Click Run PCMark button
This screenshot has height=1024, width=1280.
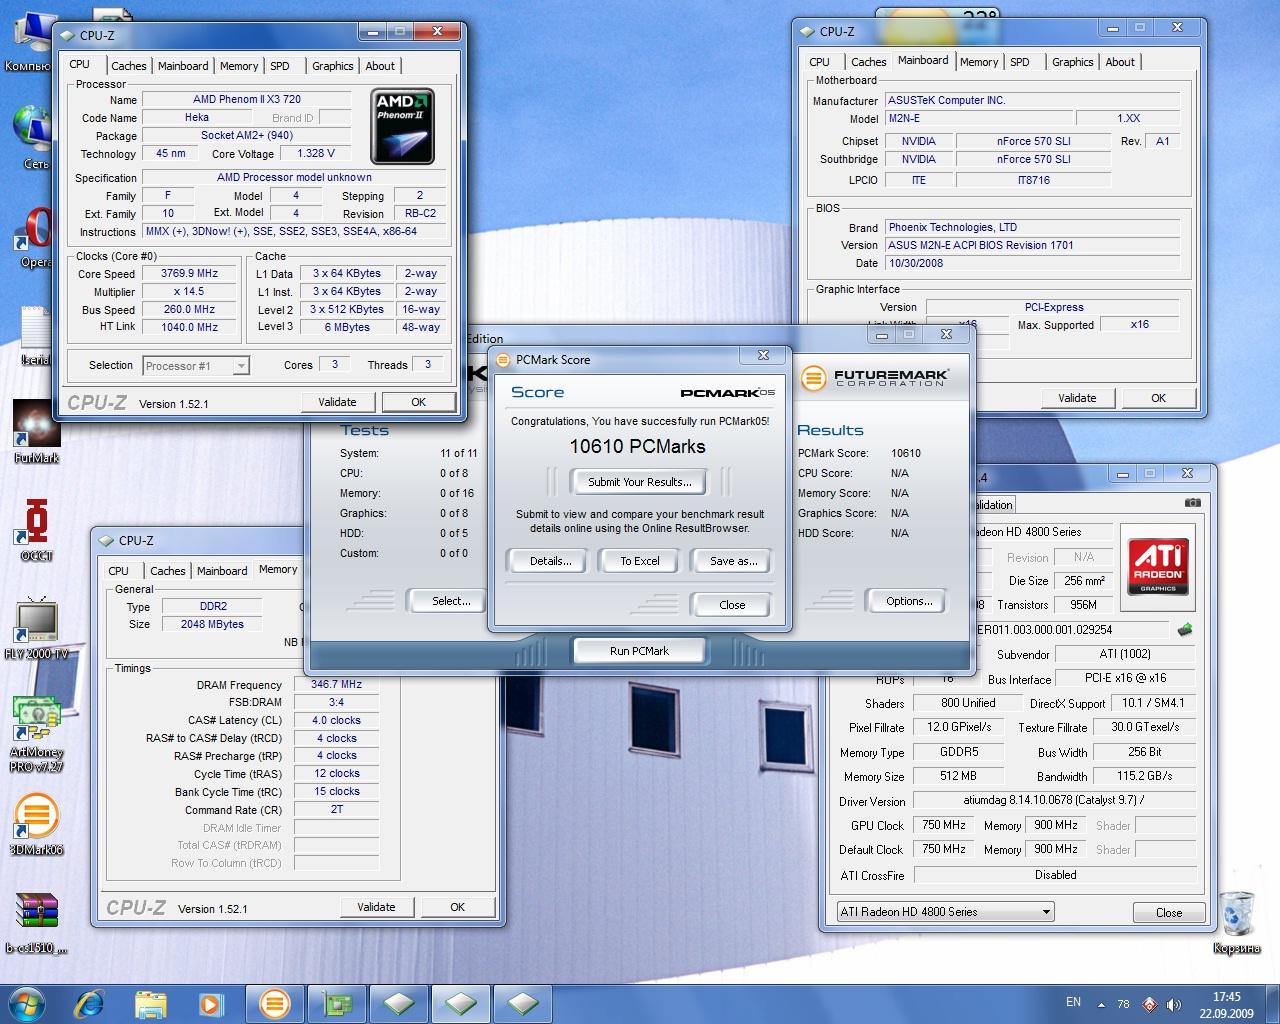tap(639, 651)
